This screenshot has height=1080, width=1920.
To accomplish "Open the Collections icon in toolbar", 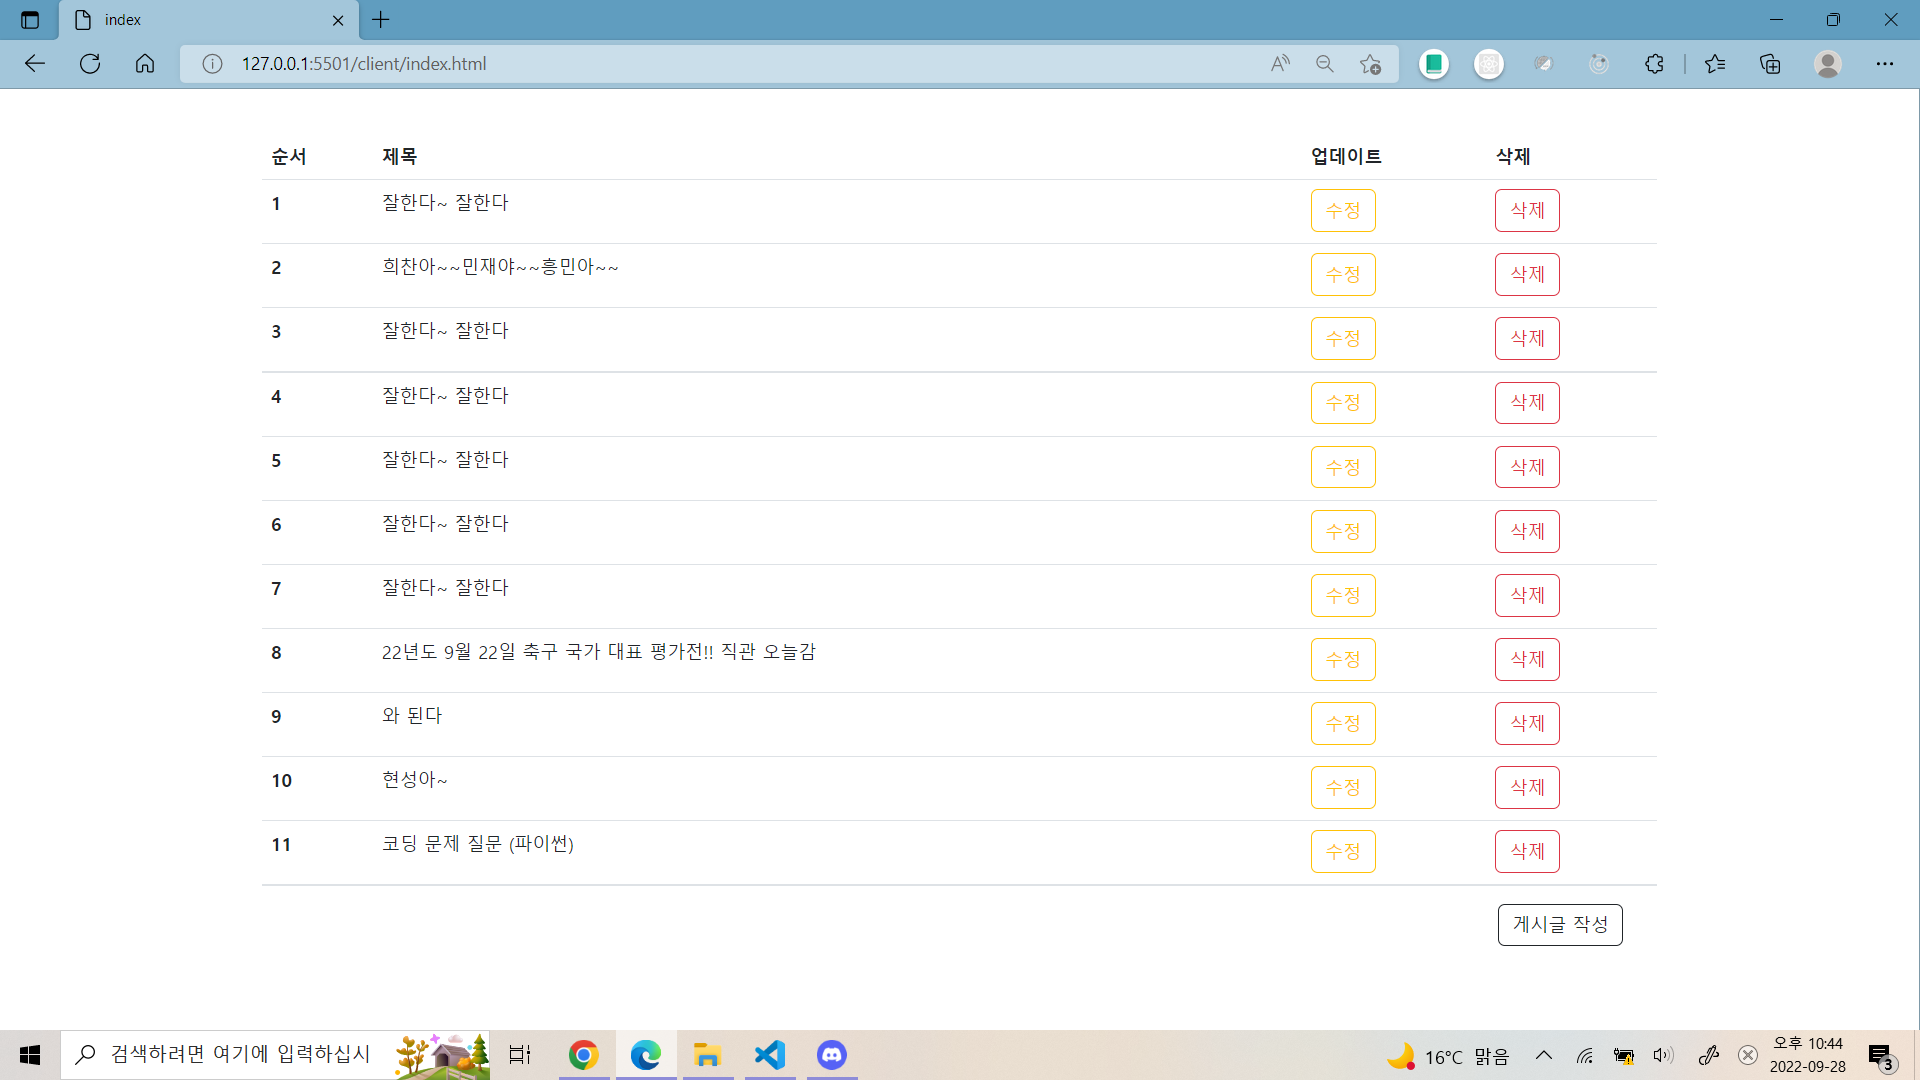I will point(1770,64).
